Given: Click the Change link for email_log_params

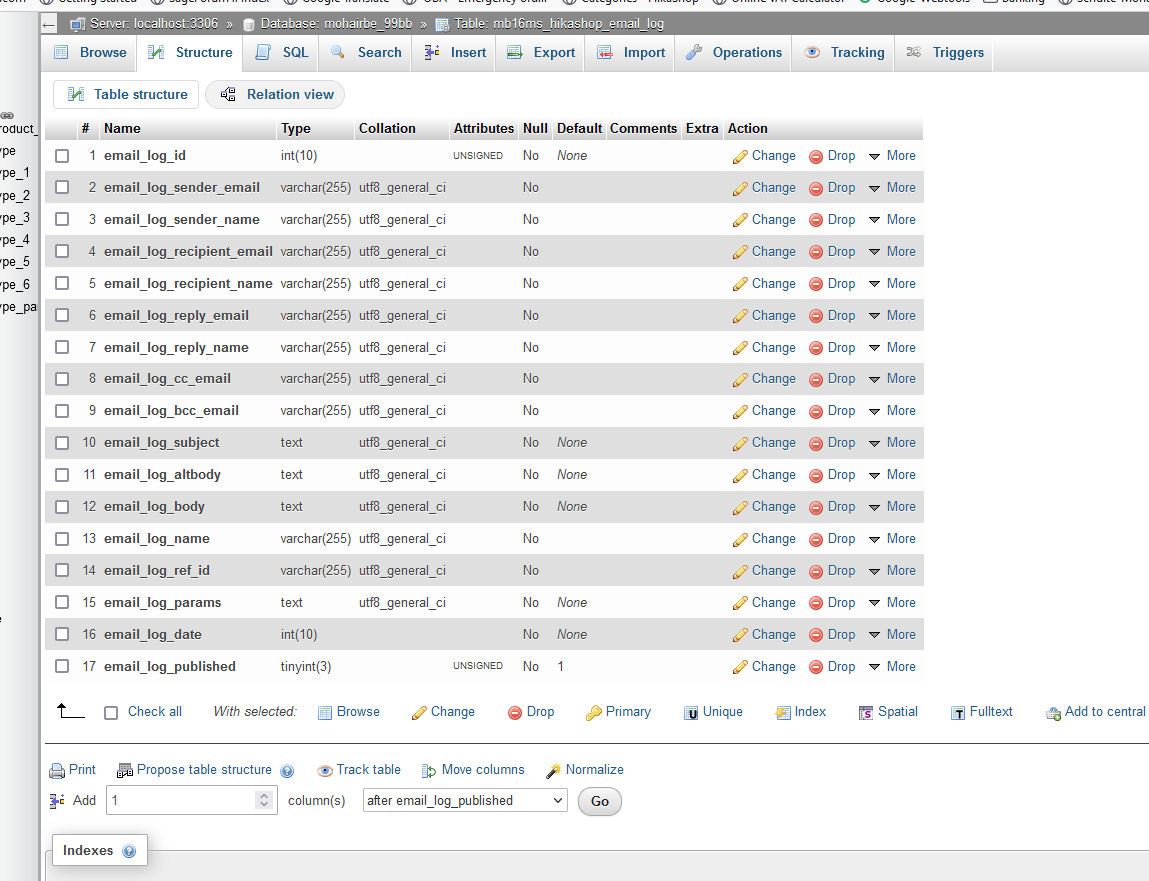Looking at the screenshot, I should (x=773, y=602).
